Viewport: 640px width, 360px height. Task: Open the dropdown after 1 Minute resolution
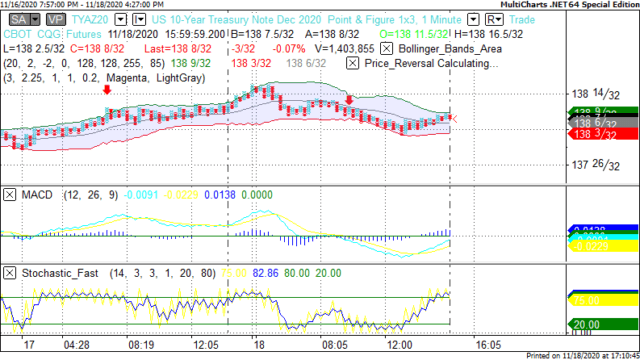coord(473,20)
